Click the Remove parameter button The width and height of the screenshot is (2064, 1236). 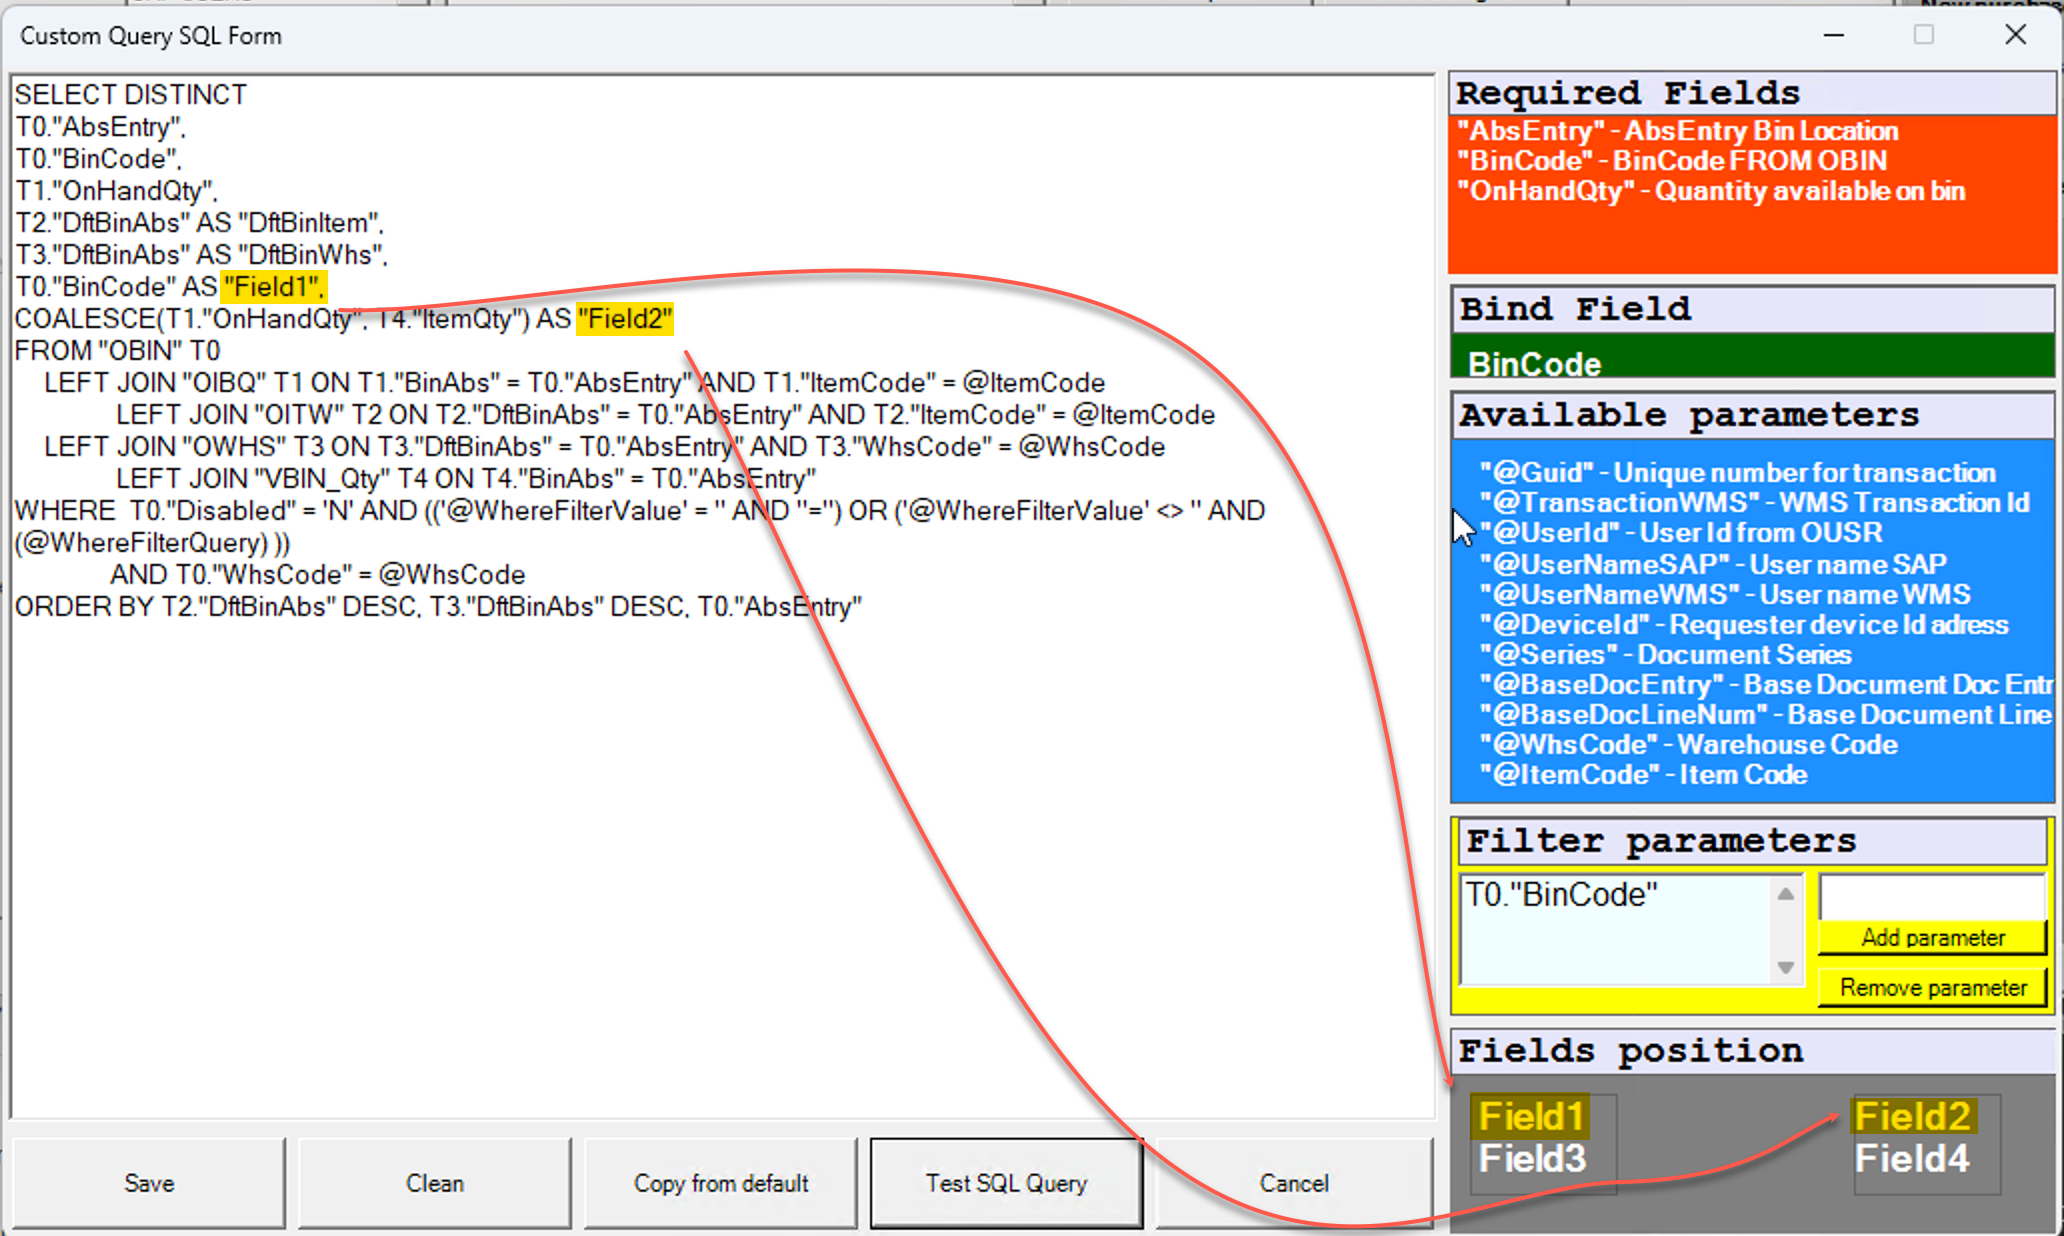click(1931, 987)
